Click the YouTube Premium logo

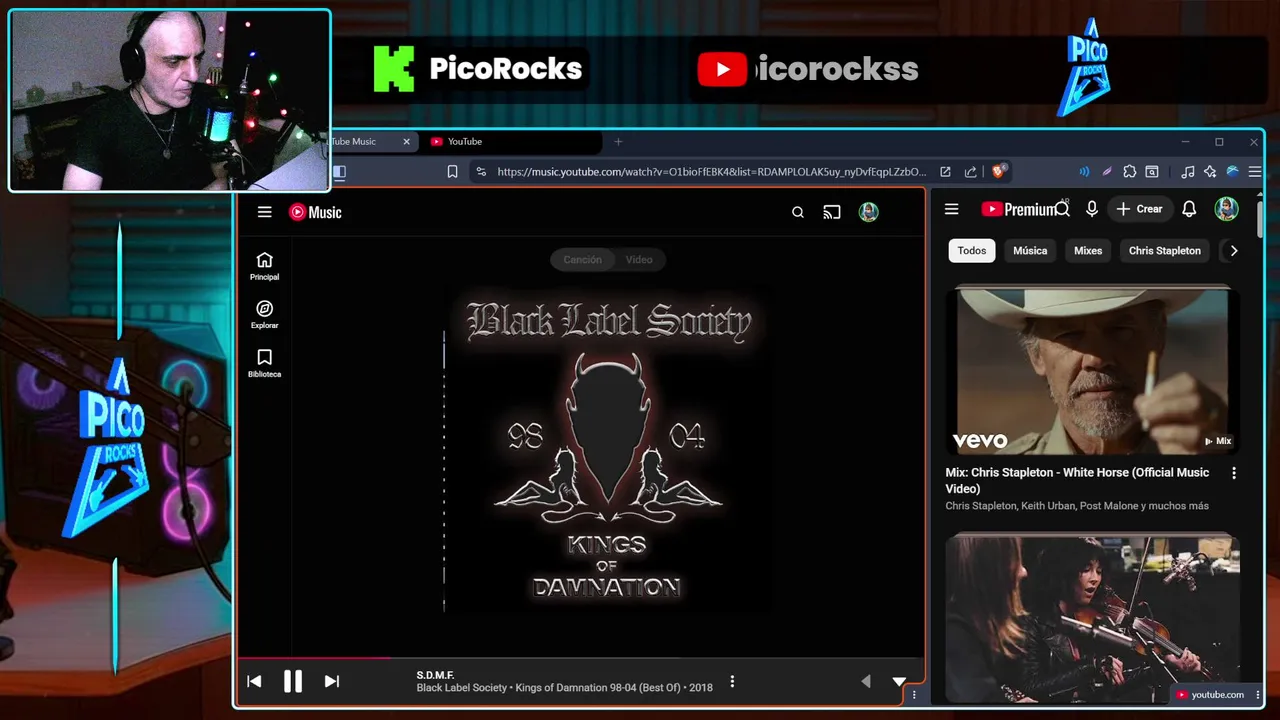1019,209
